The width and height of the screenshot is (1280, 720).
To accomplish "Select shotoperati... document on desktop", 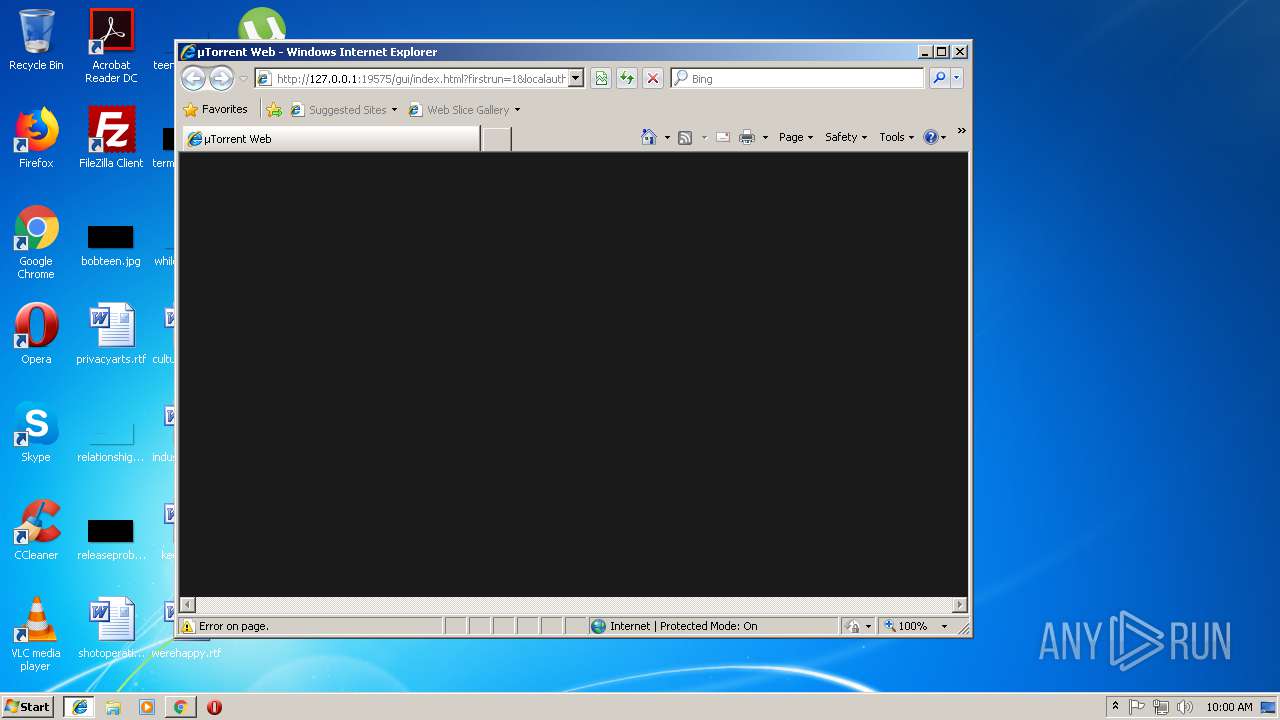I will [x=111, y=627].
